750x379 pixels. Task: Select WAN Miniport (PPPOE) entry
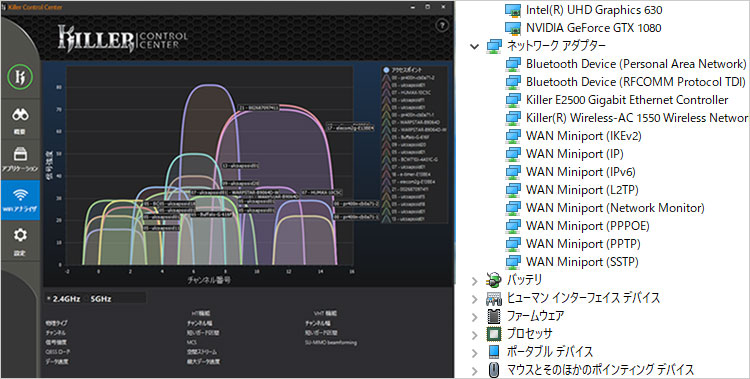point(588,226)
